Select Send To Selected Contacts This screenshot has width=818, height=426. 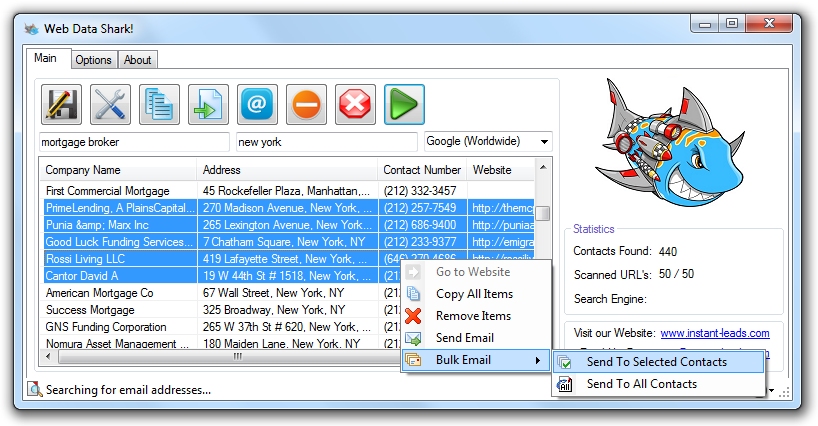point(658,362)
